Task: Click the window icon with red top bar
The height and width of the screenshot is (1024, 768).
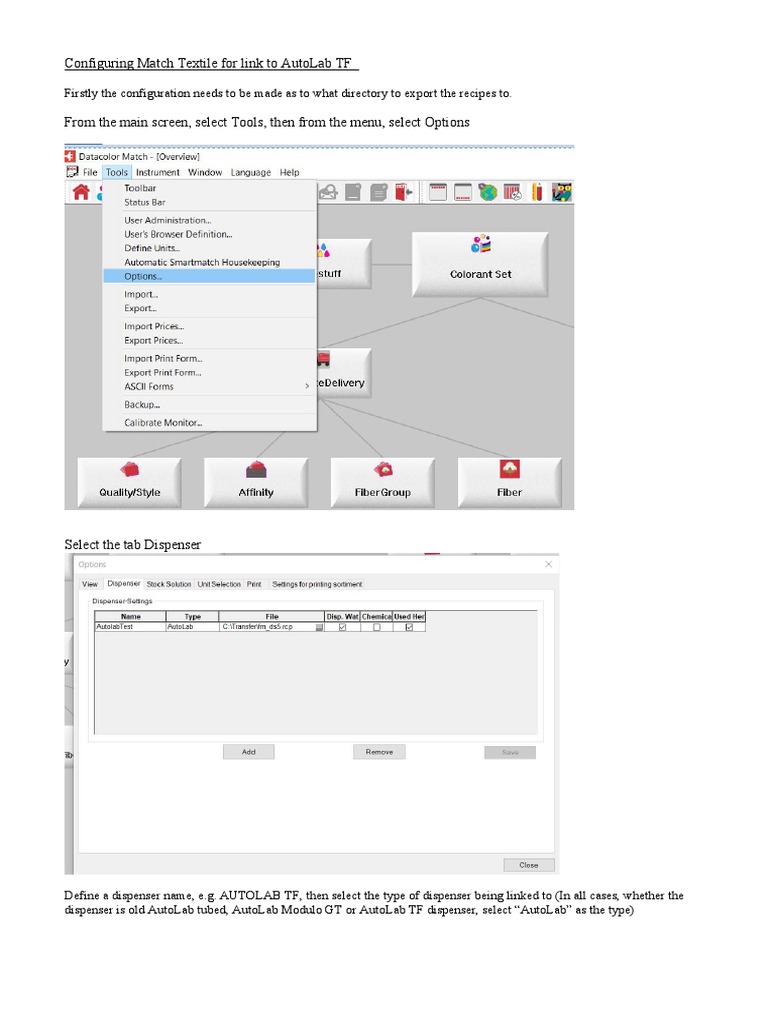Action: click(438, 192)
